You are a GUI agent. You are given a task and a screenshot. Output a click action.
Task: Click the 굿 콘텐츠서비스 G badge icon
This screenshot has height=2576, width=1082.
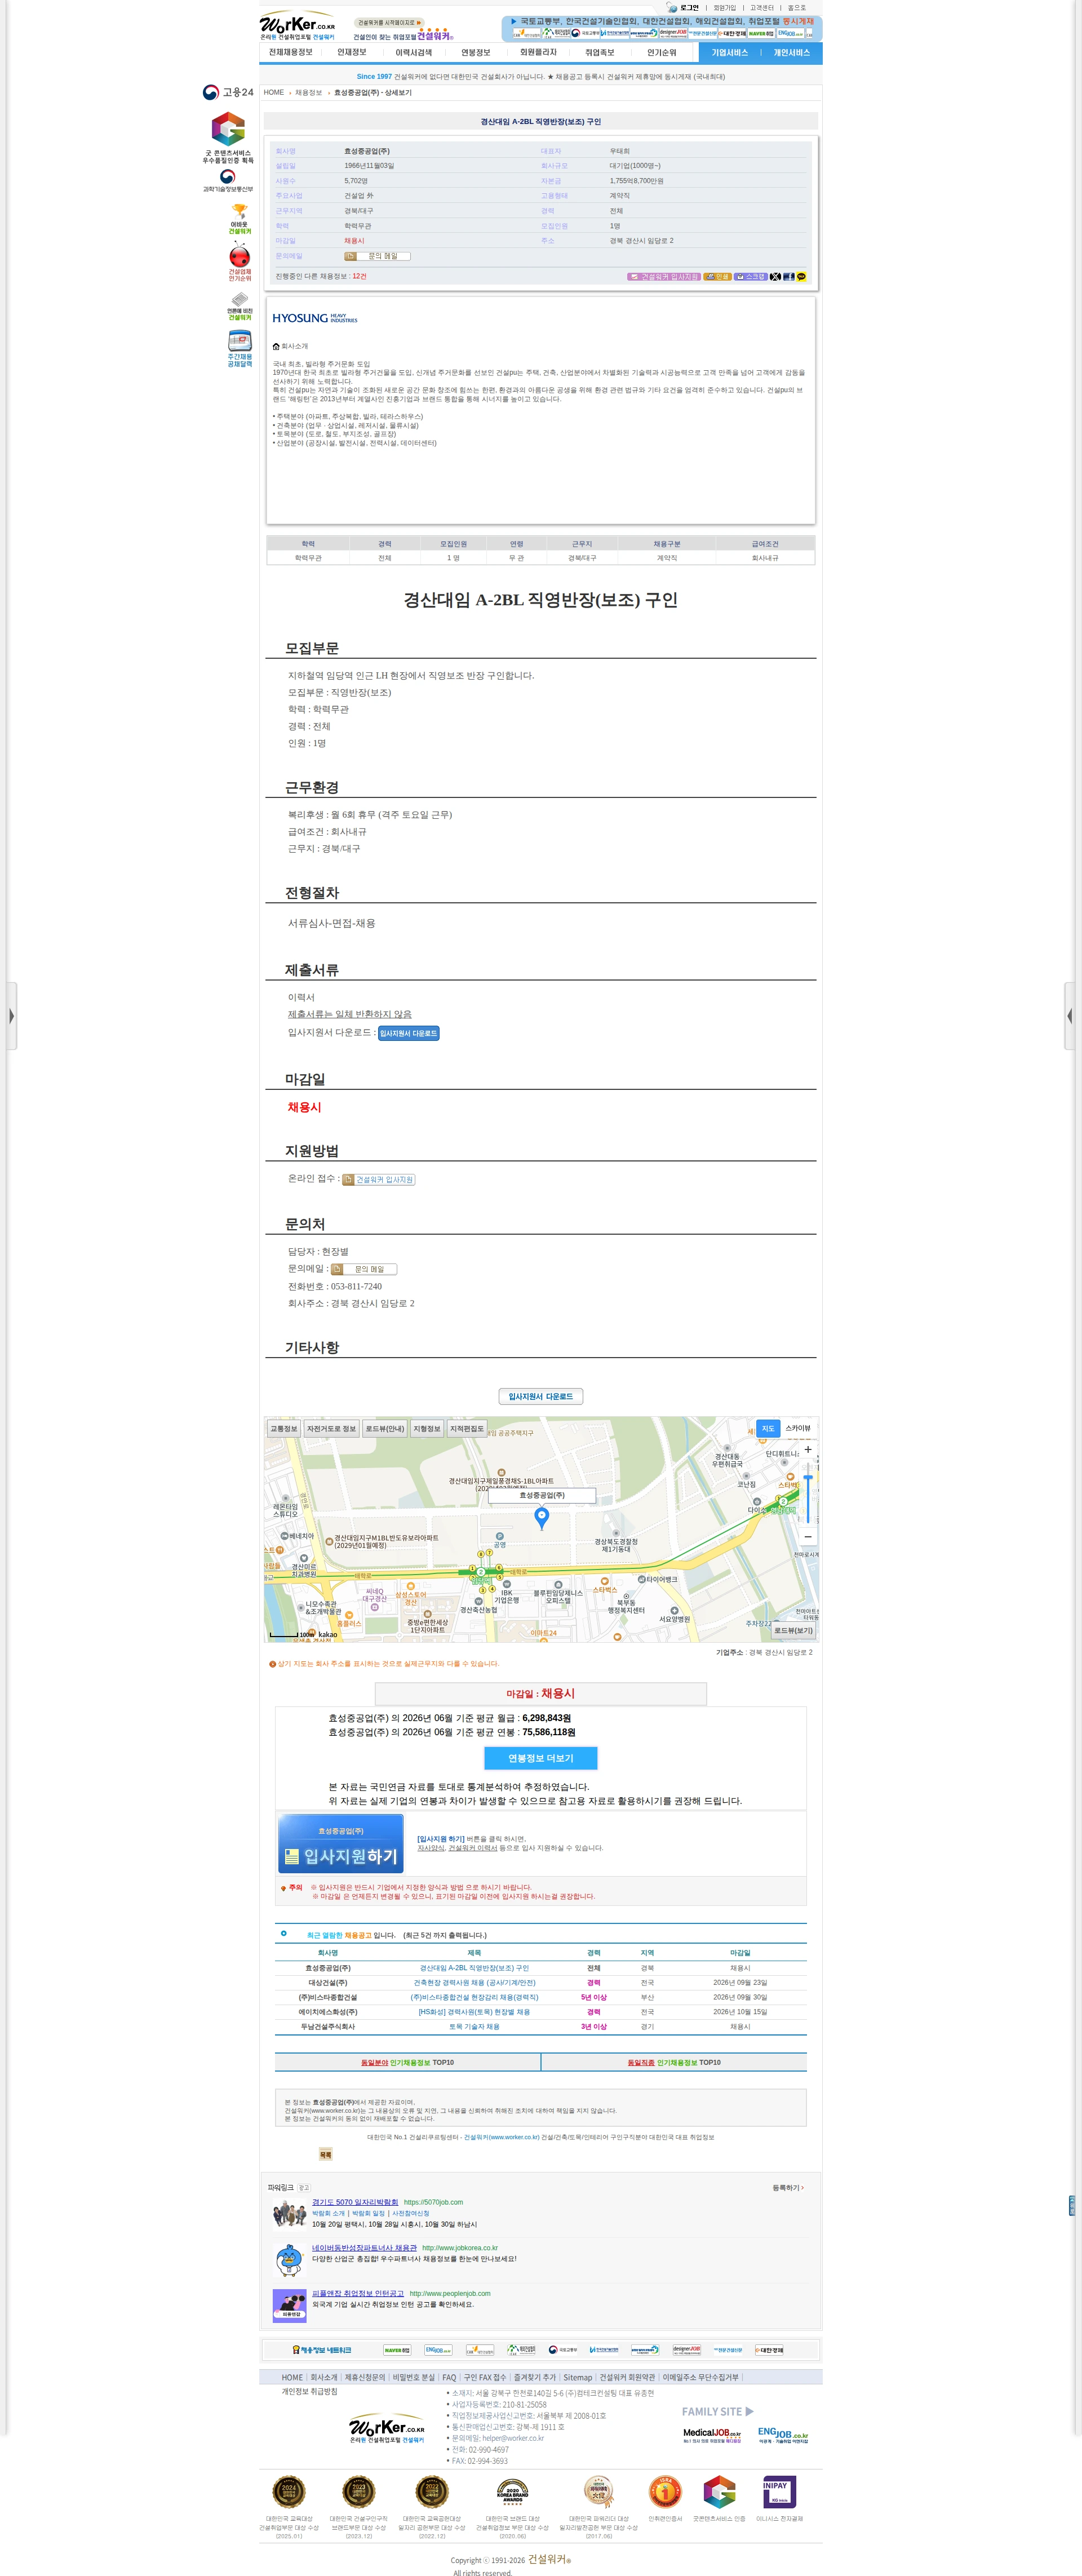228,137
